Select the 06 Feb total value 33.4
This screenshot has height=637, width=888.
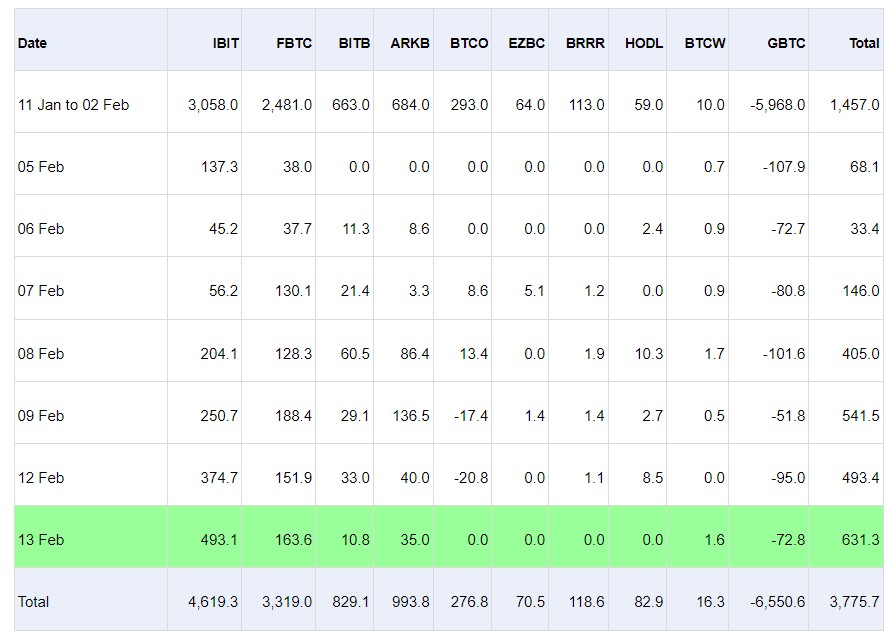(x=865, y=229)
